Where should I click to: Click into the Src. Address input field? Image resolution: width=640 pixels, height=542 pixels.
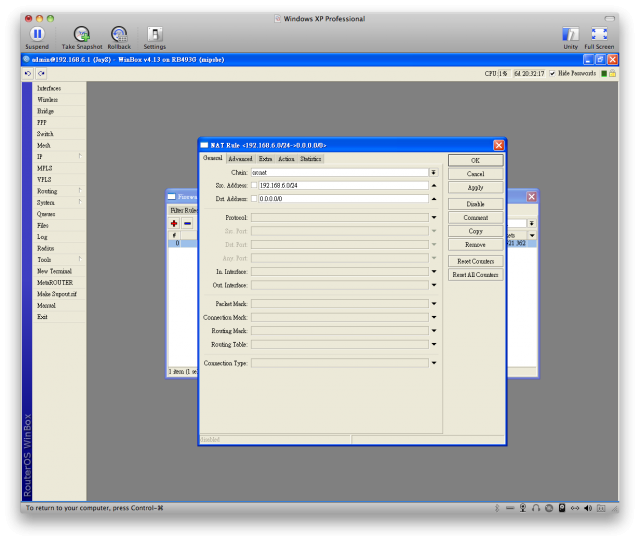[x=343, y=185]
